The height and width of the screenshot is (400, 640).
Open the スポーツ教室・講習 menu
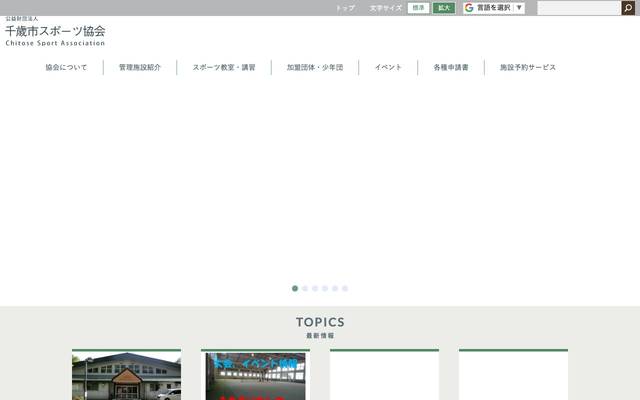pyautogui.click(x=224, y=67)
